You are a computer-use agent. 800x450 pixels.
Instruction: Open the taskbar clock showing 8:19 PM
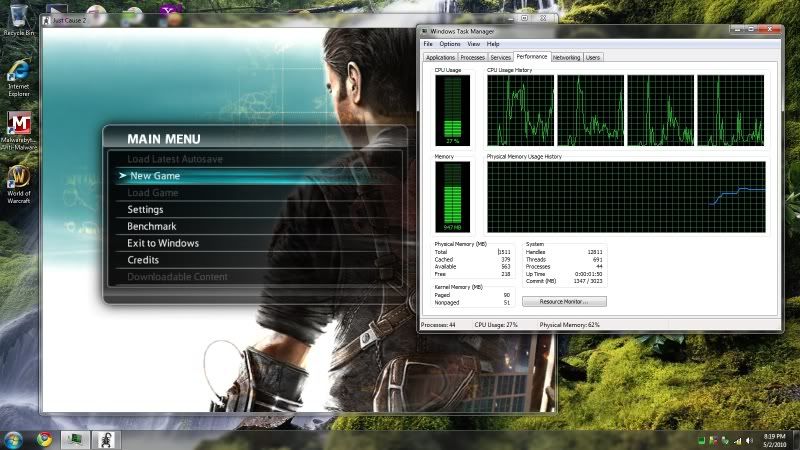point(774,440)
